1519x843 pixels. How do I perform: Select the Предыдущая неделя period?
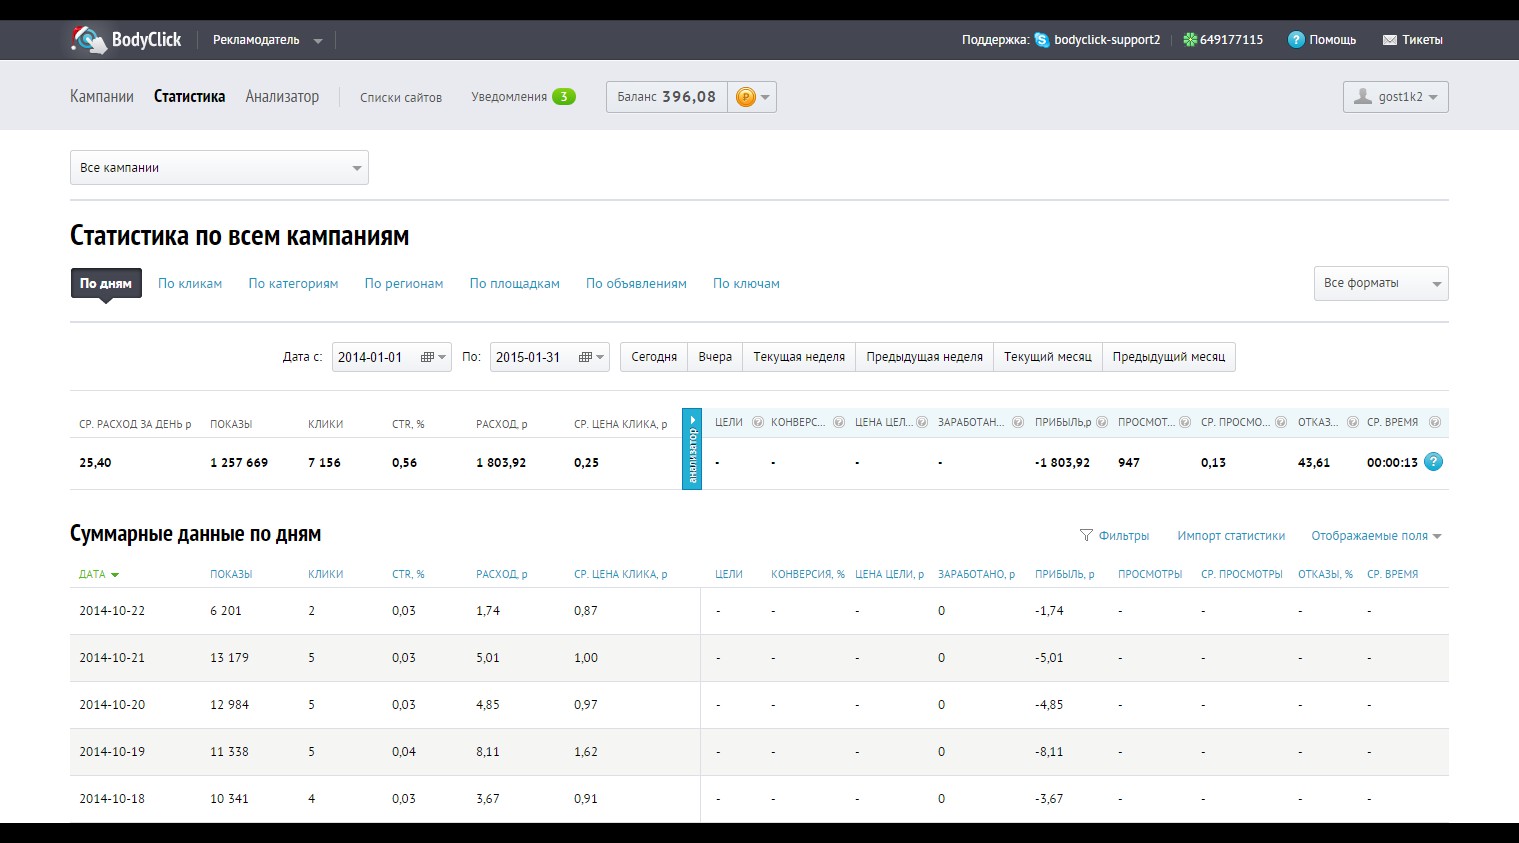tap(925, 357)
